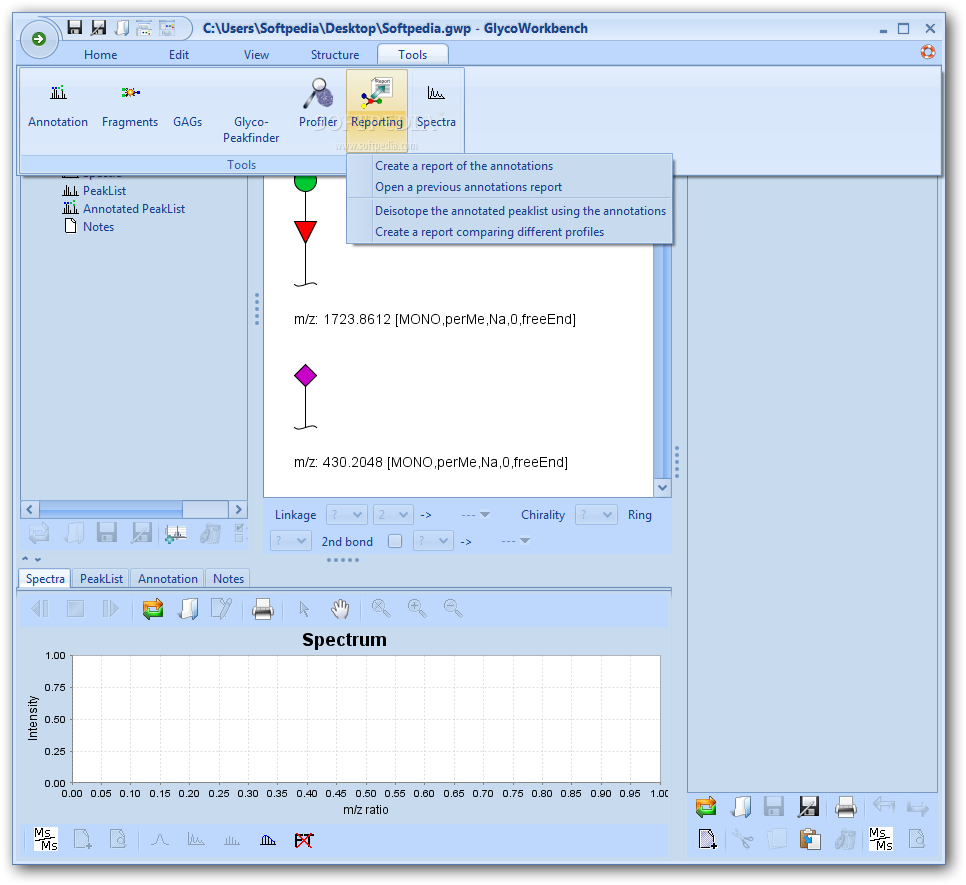Select PeakList in workspace tree
This screenshot has height=885, width=966.
[104, 191]
